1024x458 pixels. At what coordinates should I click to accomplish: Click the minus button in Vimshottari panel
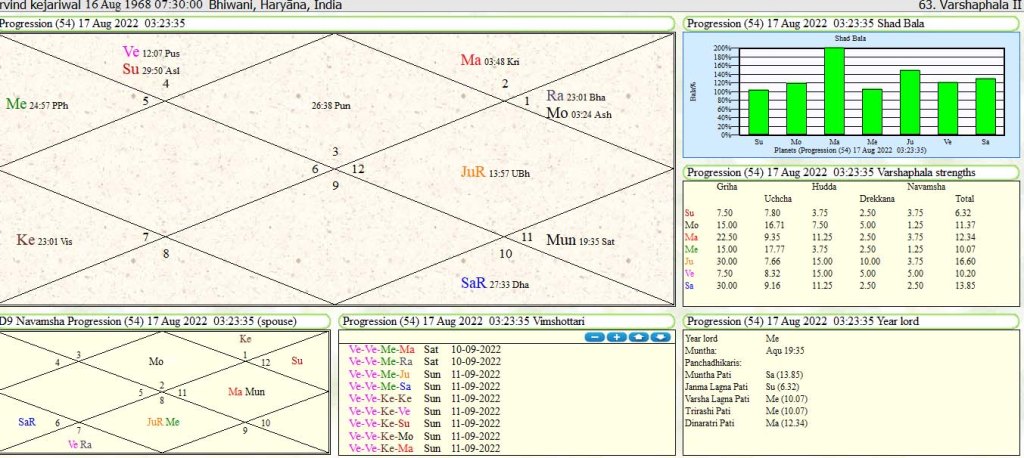click(595, 337)
